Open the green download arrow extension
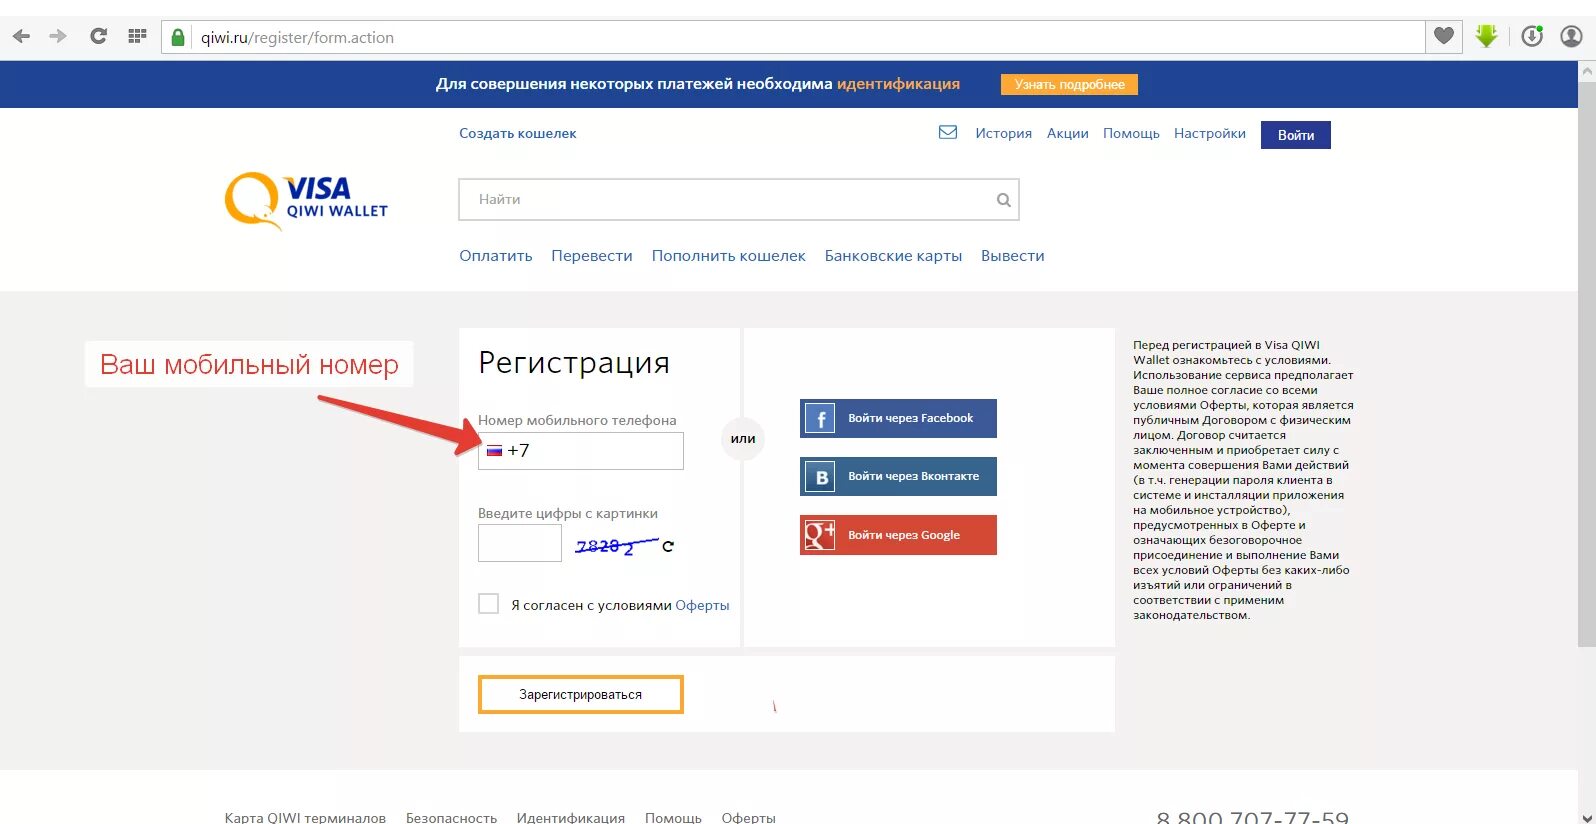This screenshot has height=824, width=1596. (1487, 37)
